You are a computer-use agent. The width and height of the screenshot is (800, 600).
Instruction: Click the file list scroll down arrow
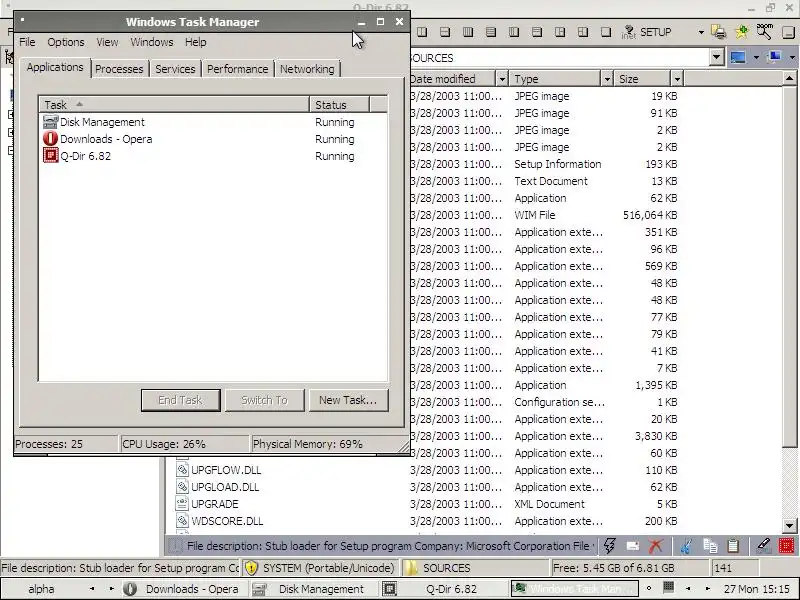[x=789, y=525]
